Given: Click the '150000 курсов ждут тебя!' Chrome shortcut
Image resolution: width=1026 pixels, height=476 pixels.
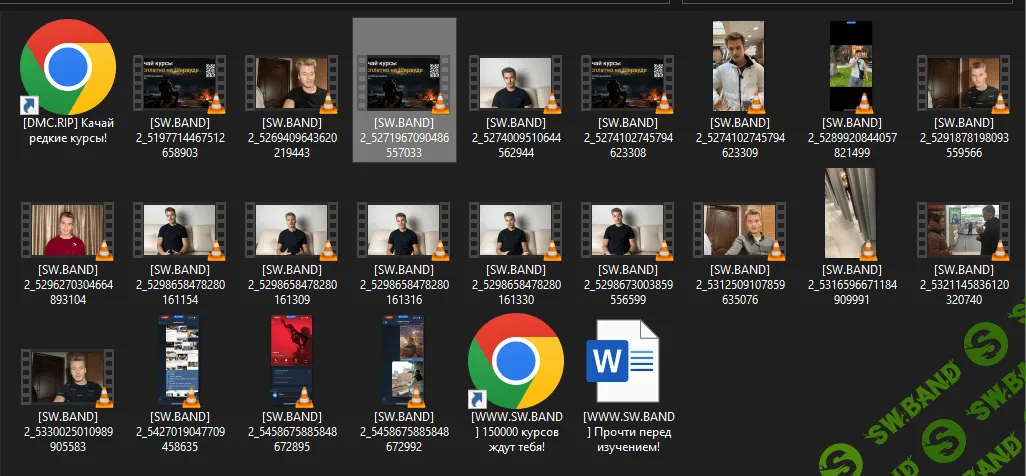Looking at the screenshot, I should coord(517,362).
